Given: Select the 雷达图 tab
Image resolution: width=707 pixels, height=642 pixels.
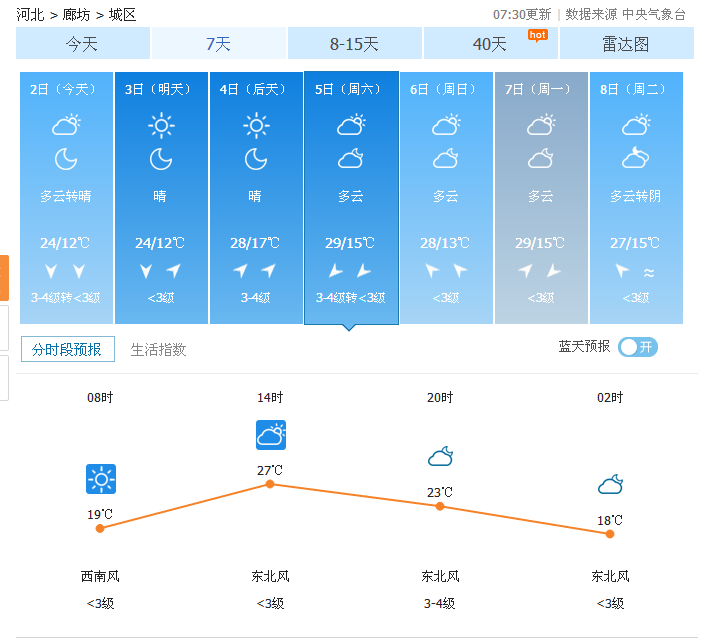Looking at the screenshot, I should pos(626,44).
